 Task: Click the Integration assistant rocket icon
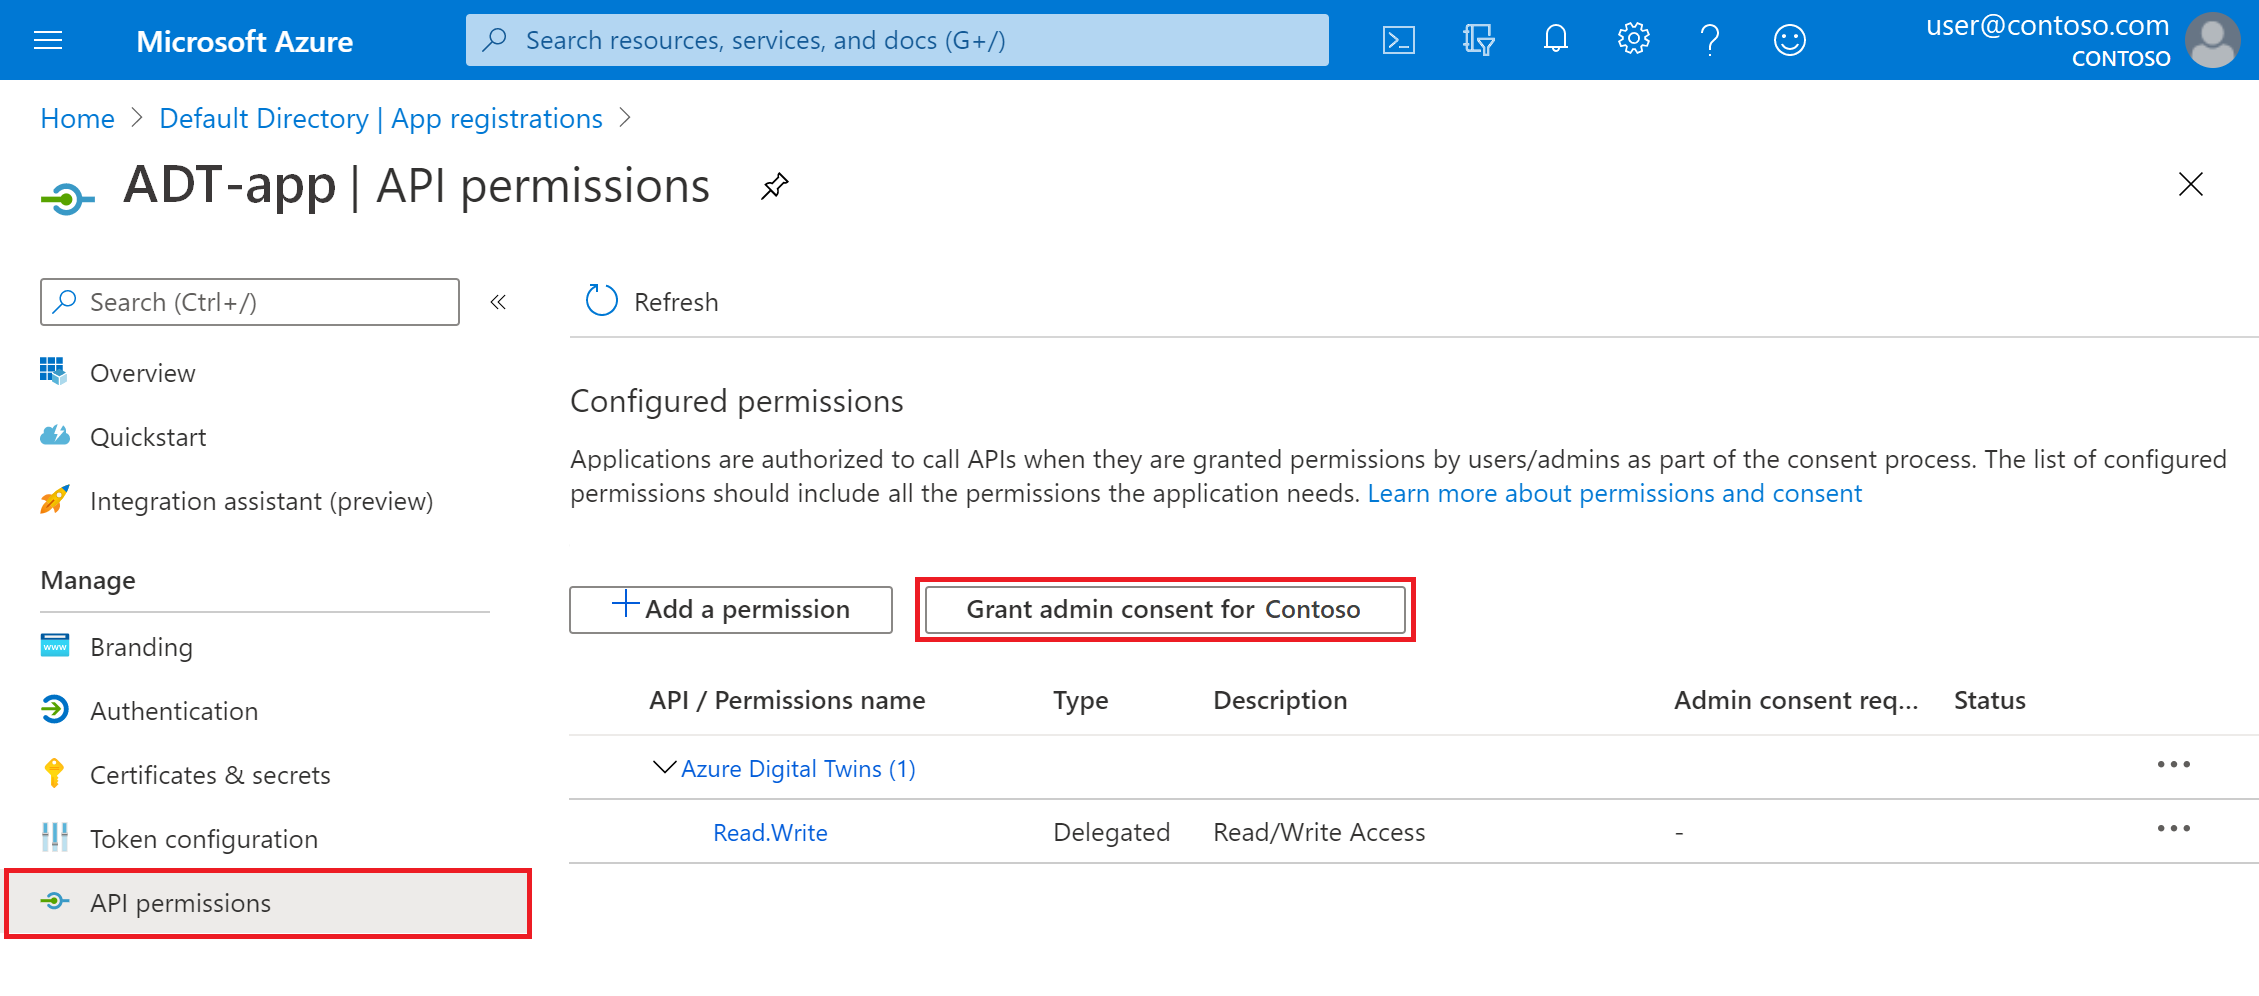tap(54, 499)
